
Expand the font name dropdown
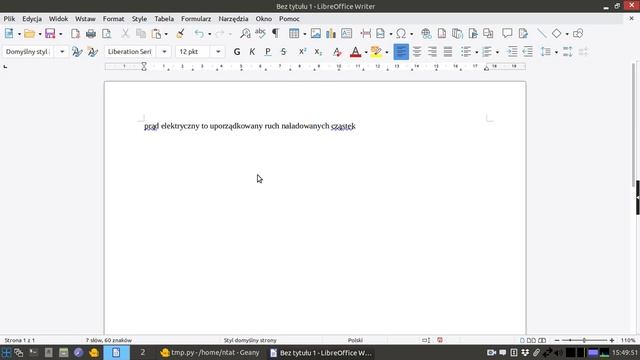(164, 52)
